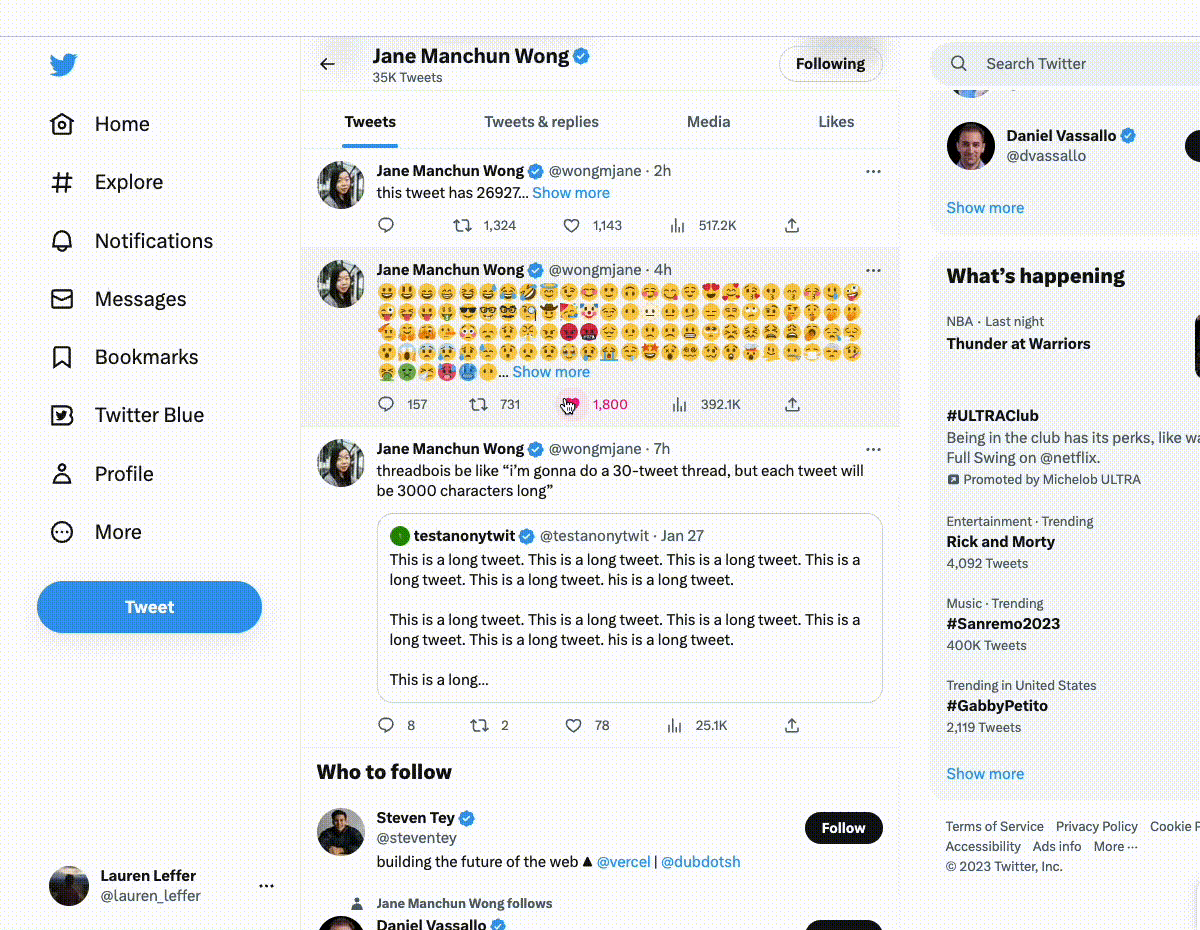
Task: Open more options on the emoji tweet
Action: tap(873, 270)
